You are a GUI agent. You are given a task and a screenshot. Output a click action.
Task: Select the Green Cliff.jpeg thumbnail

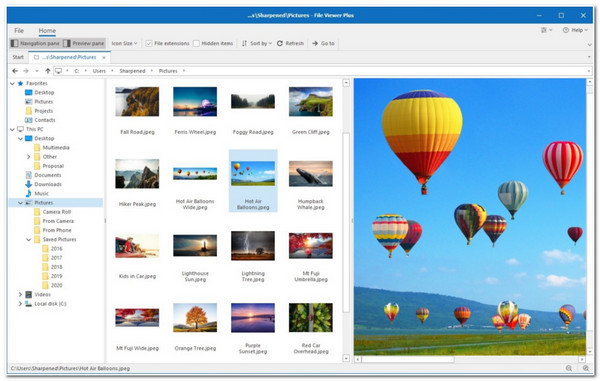[x=310, y=101]
